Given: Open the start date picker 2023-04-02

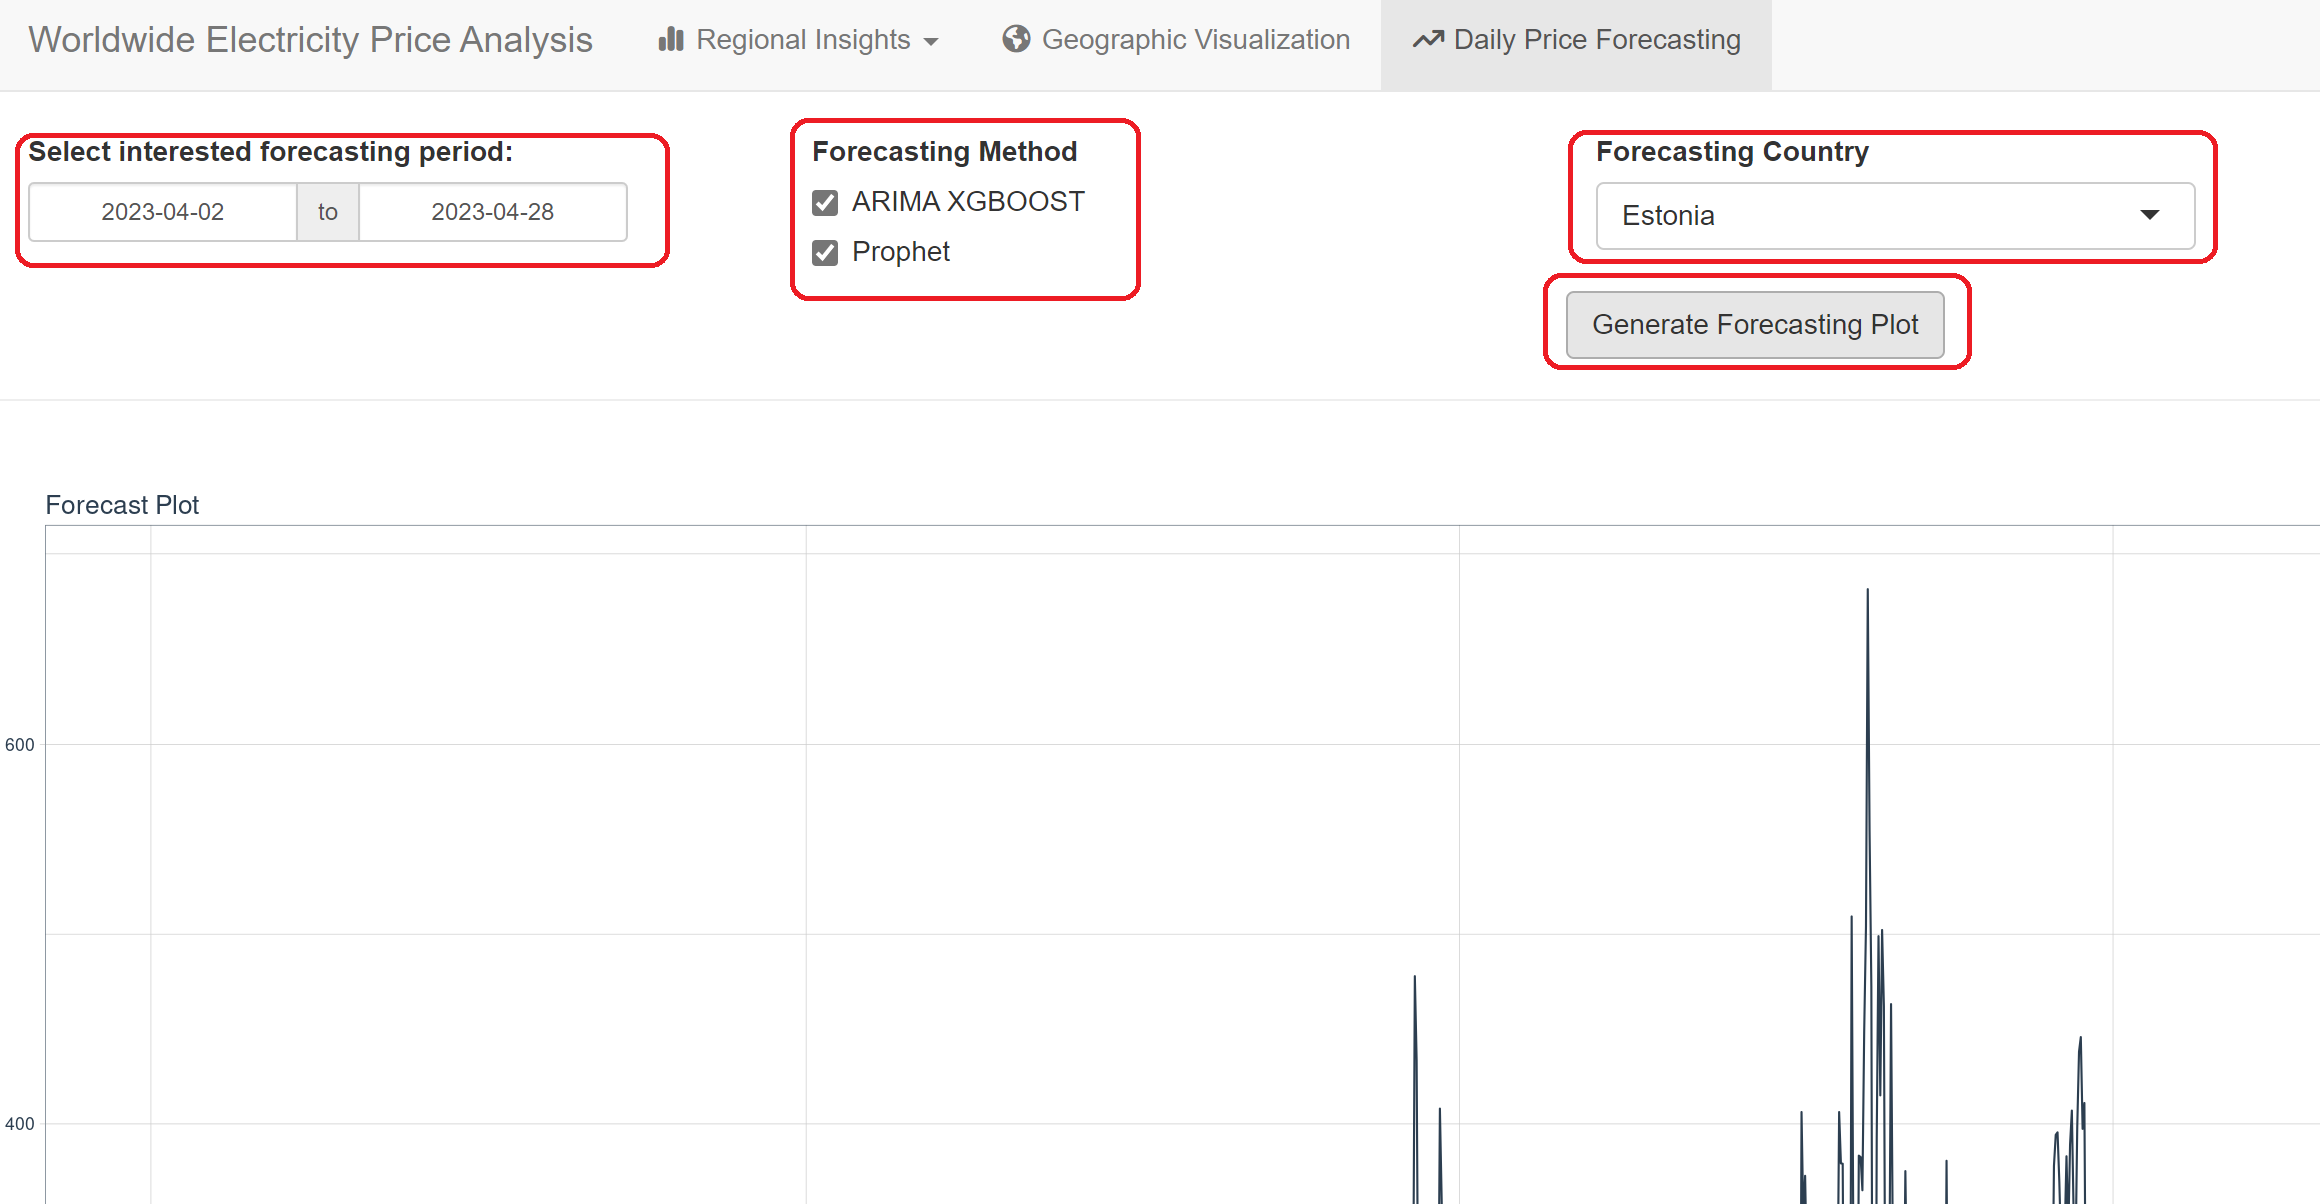Looking at the screenshot, I should coord(163,212).
